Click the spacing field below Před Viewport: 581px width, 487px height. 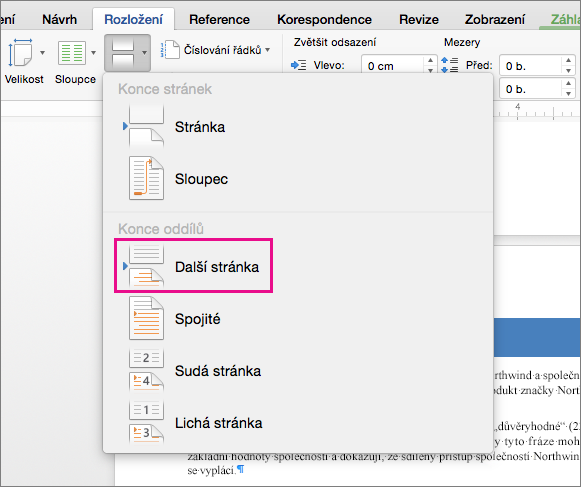531,89
